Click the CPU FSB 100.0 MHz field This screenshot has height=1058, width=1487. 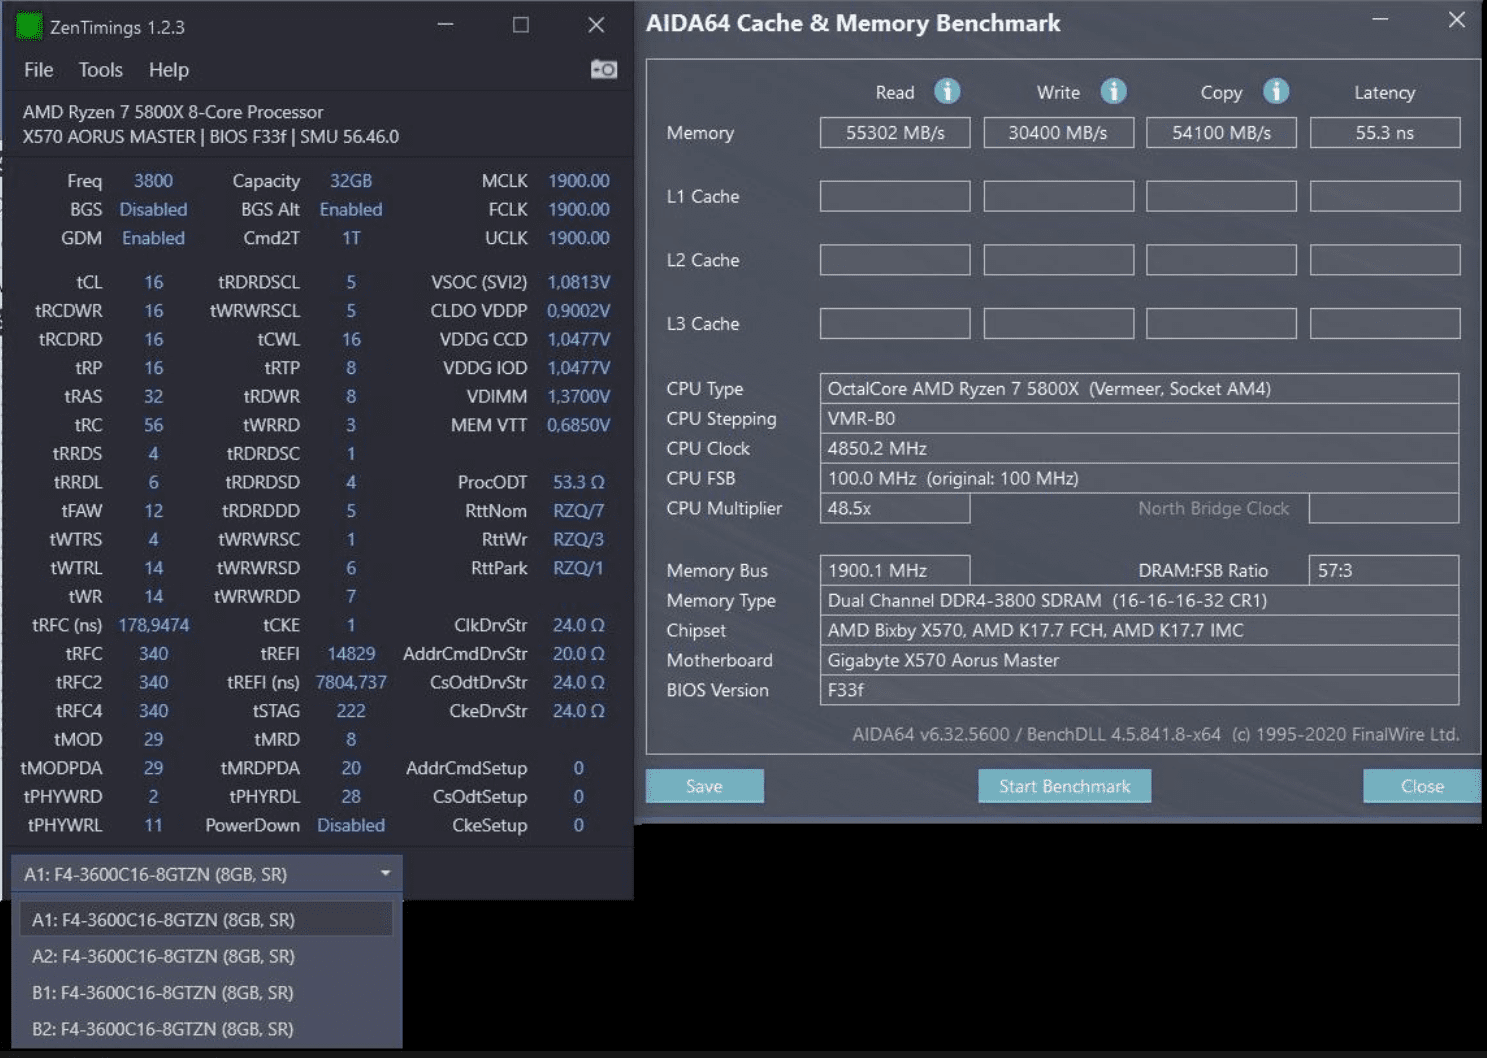(1139, 478)
